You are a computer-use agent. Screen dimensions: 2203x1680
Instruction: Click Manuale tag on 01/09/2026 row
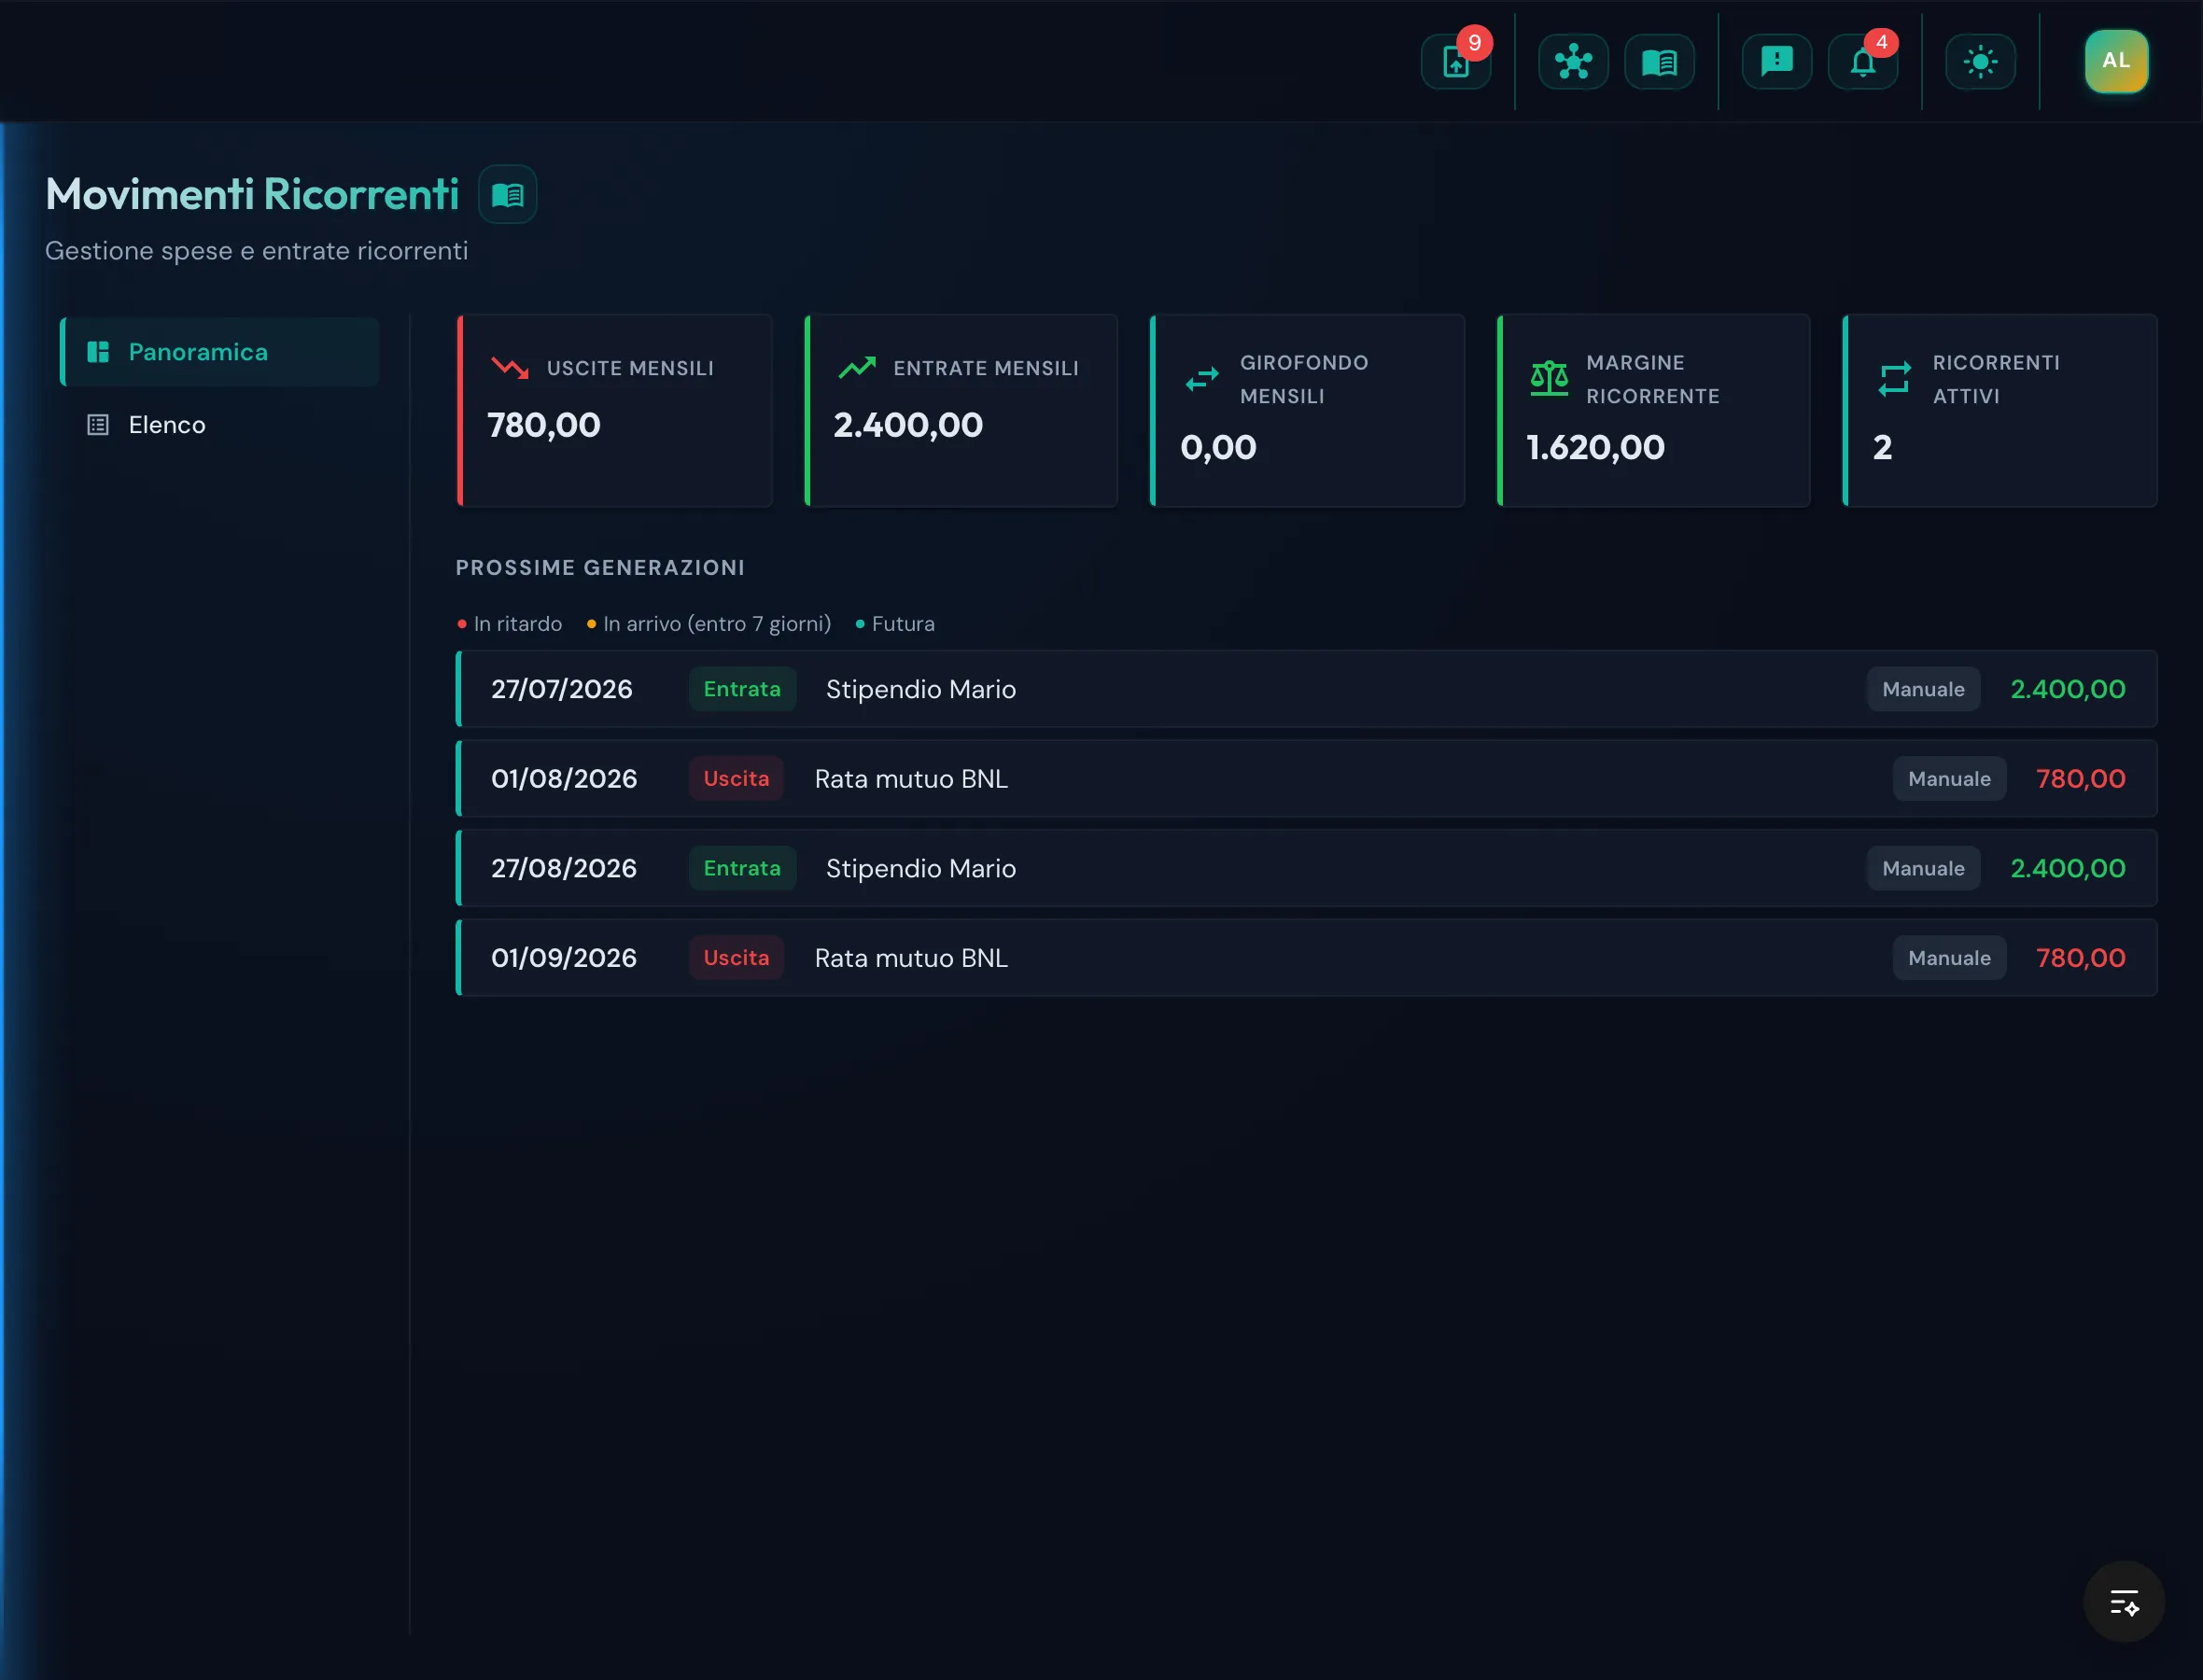(1949, 958)
